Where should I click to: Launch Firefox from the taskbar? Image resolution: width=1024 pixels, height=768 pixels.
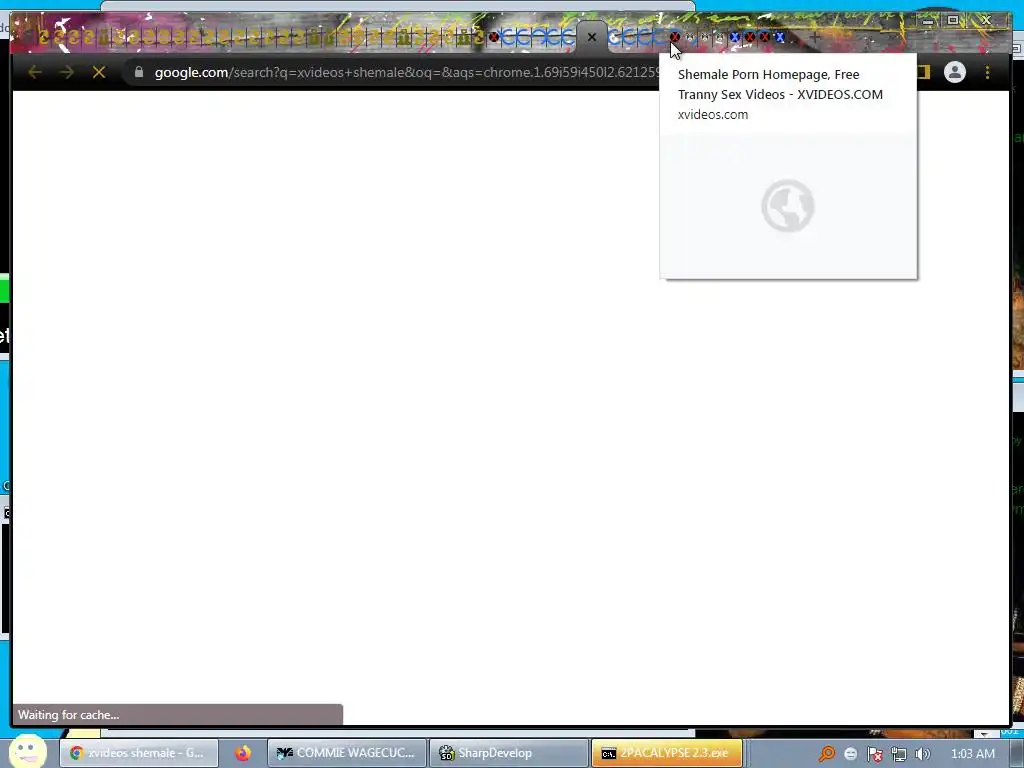[x=243, y=753]
